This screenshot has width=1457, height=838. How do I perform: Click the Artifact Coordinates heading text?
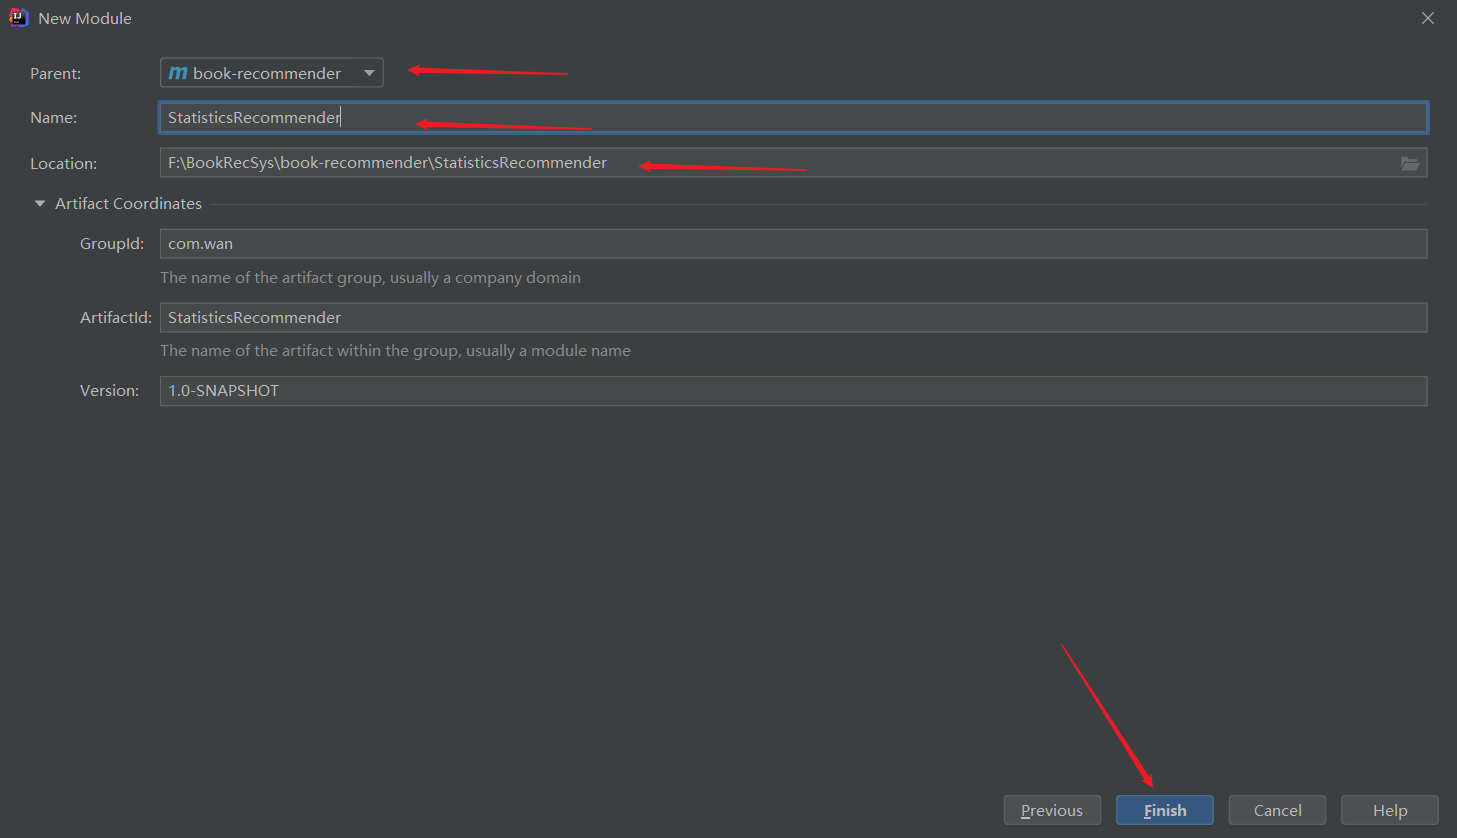pos(128,204)
